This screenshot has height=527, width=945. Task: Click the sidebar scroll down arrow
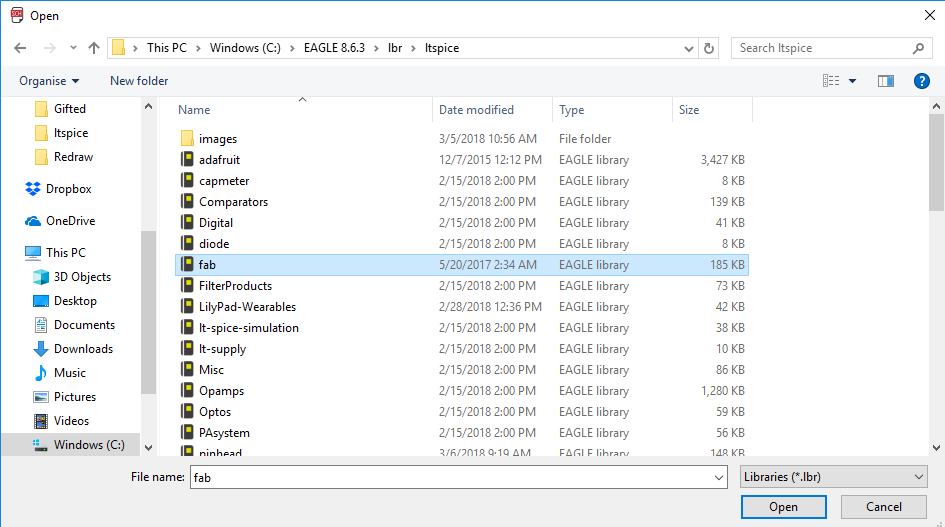148,448
